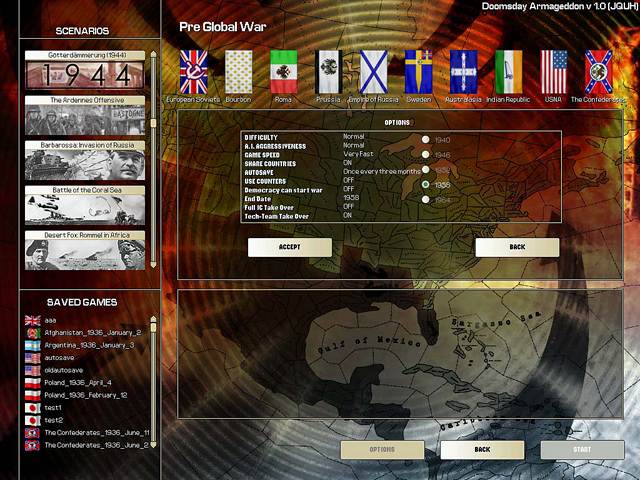The height and width of the screenshot is (480, 640).
Task: Select the 1946 end date radio button
Action: pyautogui.click(x=426, y=154)
